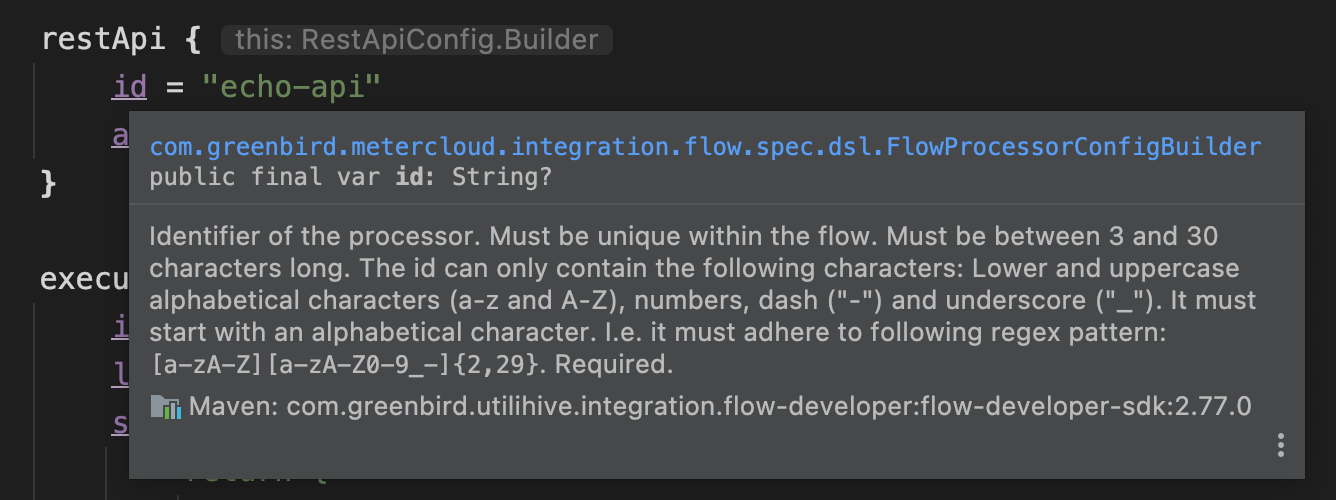
Task: Click the opening brace after restApi
Action: coord(193,40)
